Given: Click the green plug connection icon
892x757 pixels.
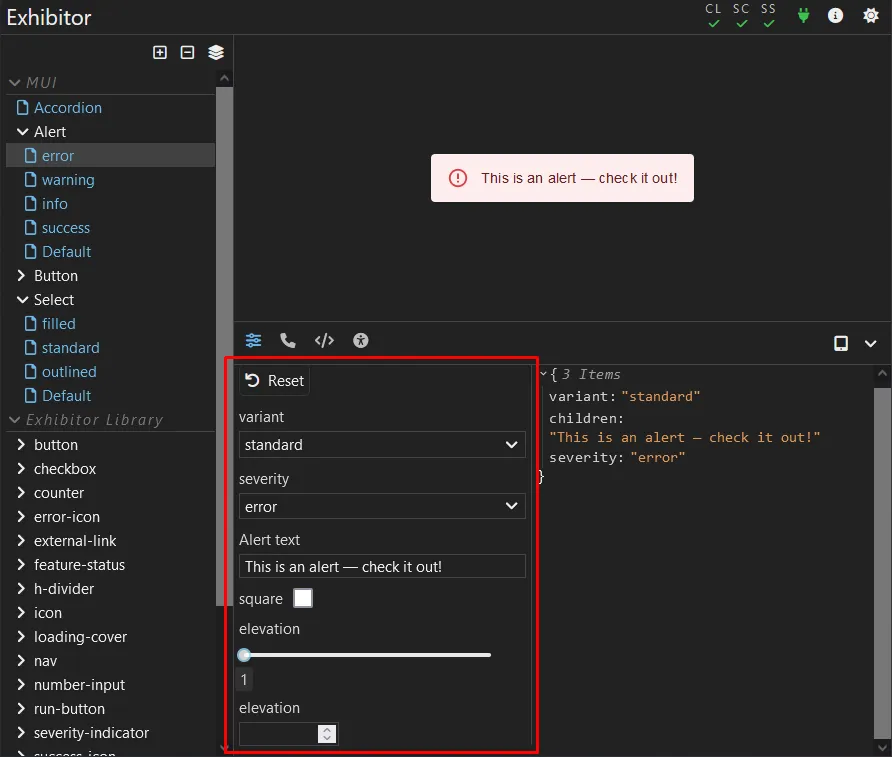Looking at the screenshot, I should 803,15.
